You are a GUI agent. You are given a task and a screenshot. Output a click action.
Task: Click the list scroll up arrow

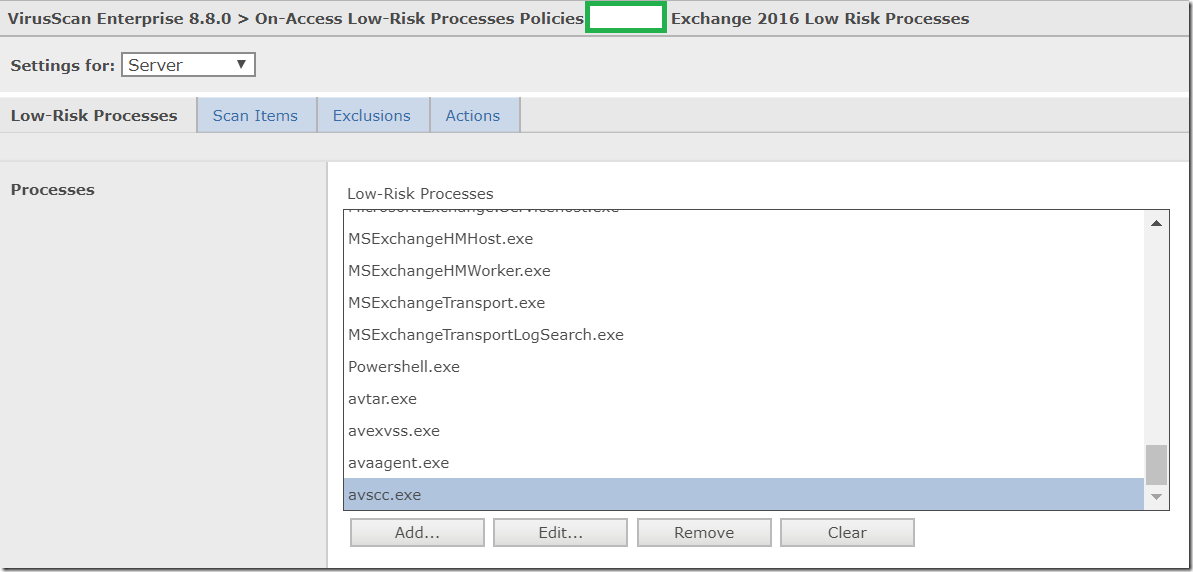1156,223
